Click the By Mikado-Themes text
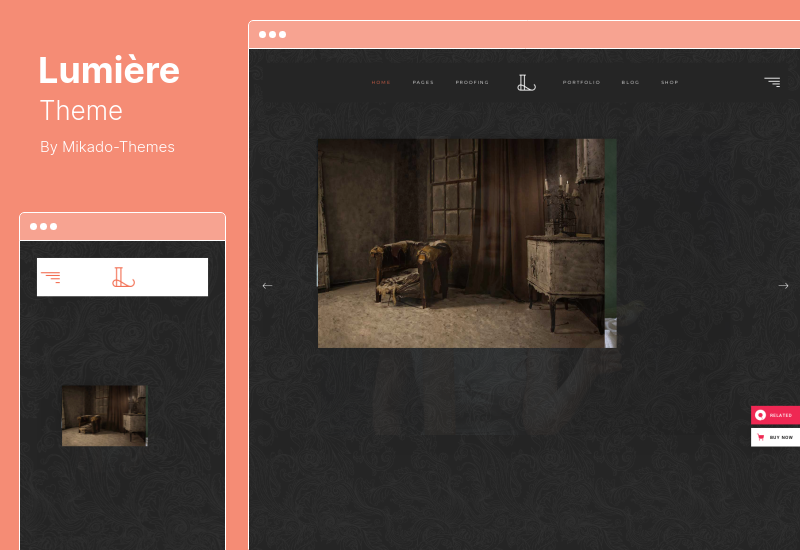800x550 pixels. (107, 147)
